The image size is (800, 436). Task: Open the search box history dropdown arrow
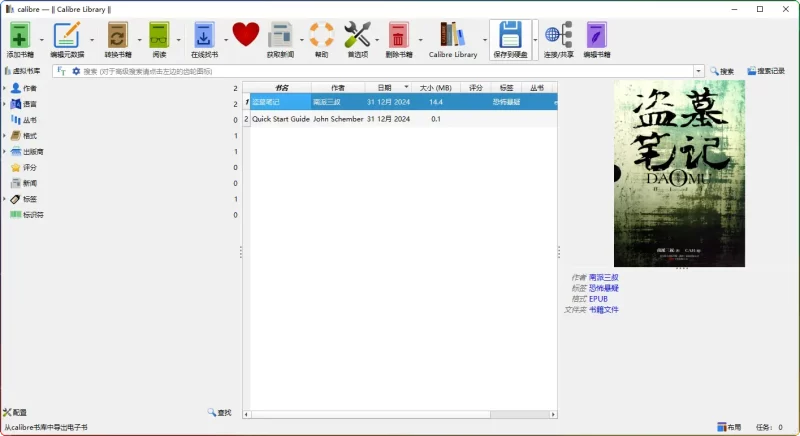(x=698, y=71)
